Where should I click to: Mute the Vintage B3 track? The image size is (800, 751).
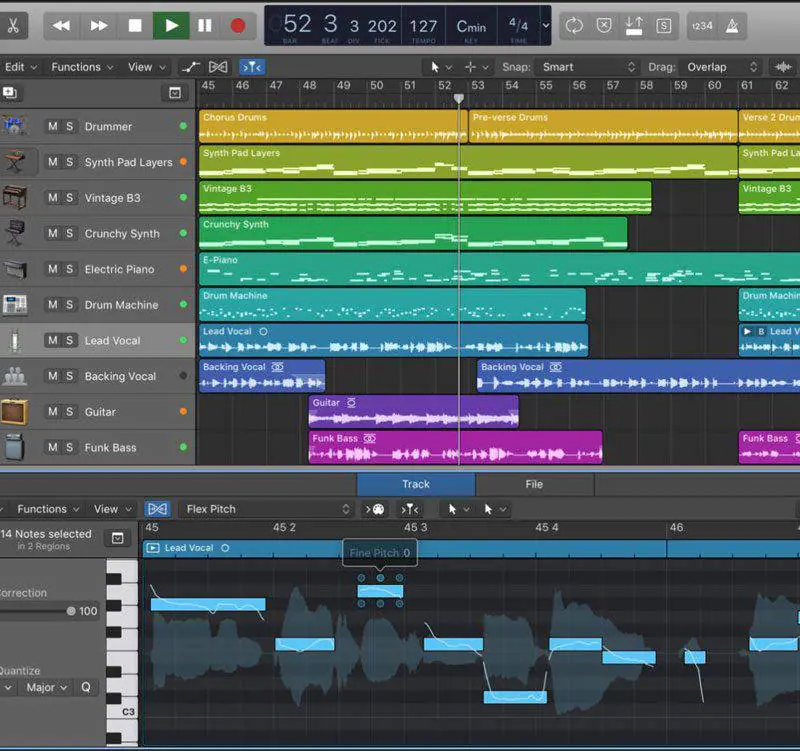[x=53, y=197]
